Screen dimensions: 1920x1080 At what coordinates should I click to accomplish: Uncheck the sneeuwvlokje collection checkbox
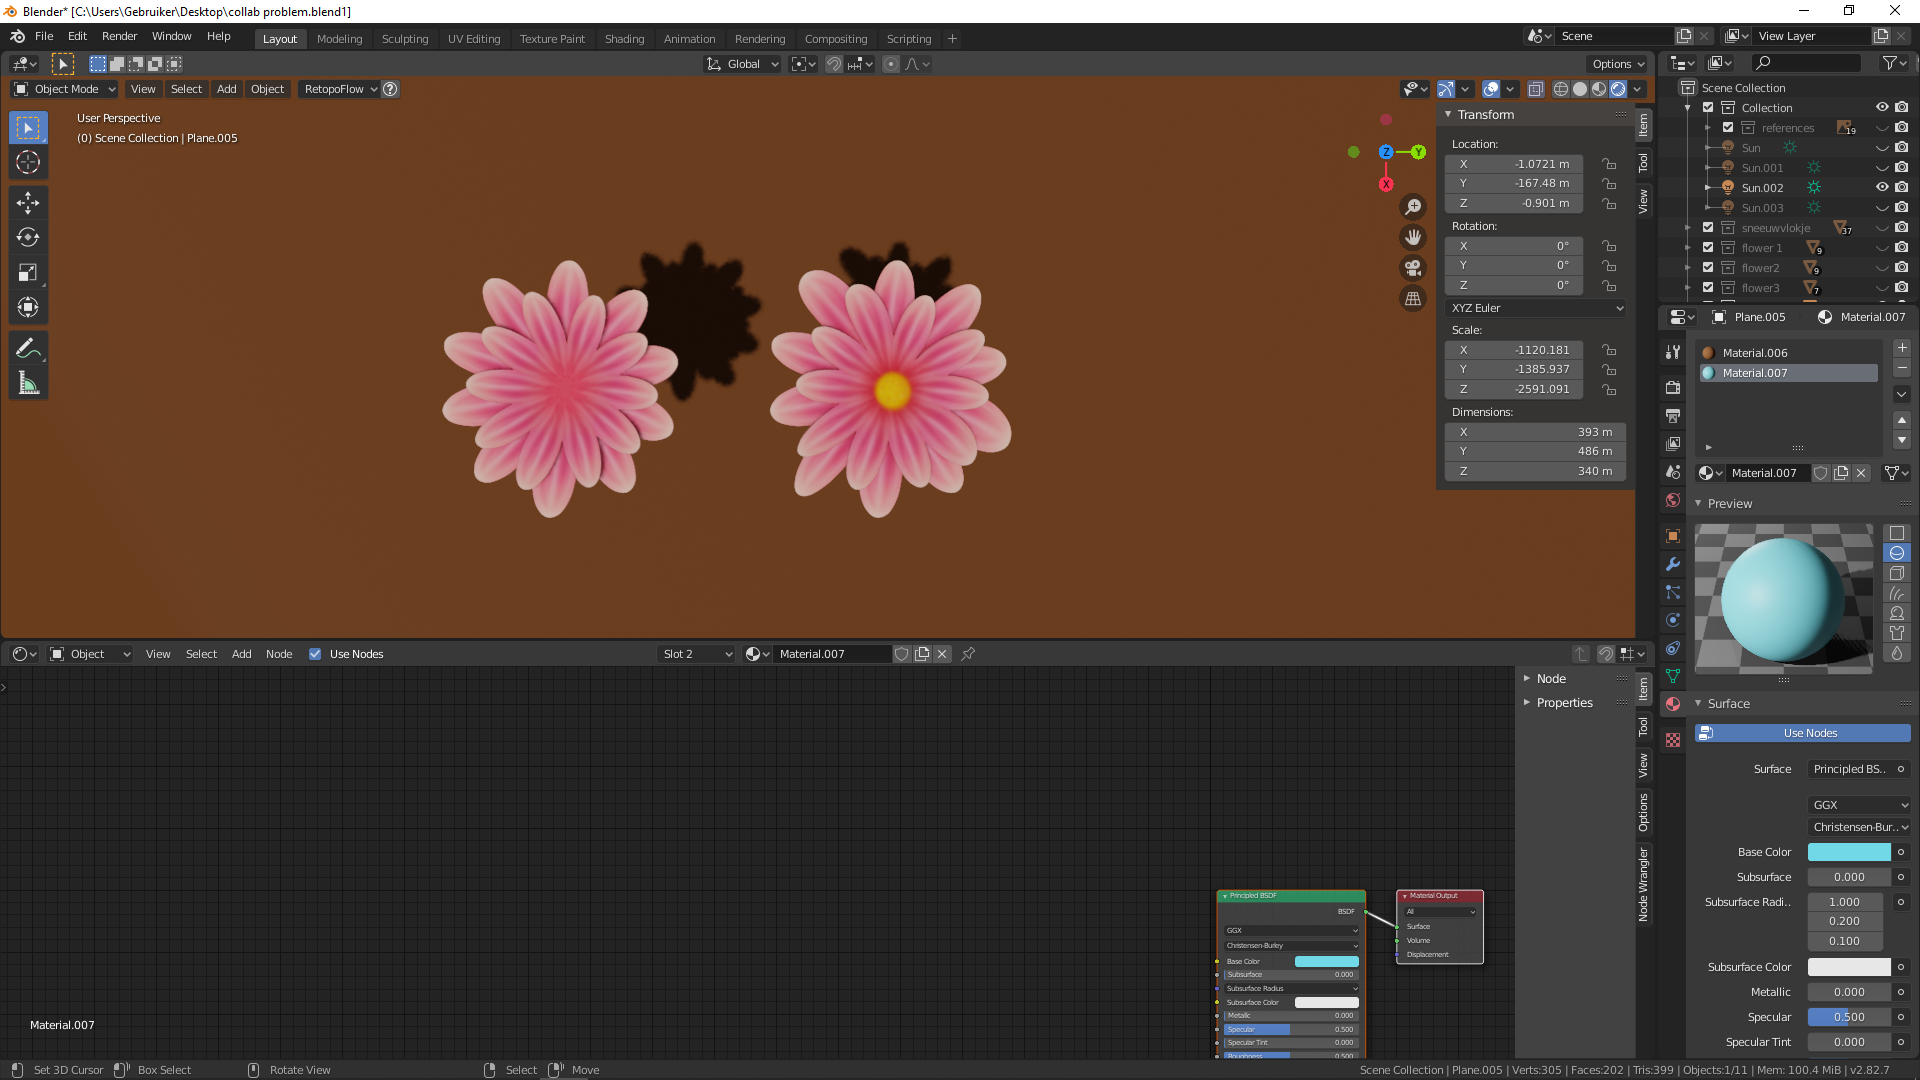[x=1708, y=228]
